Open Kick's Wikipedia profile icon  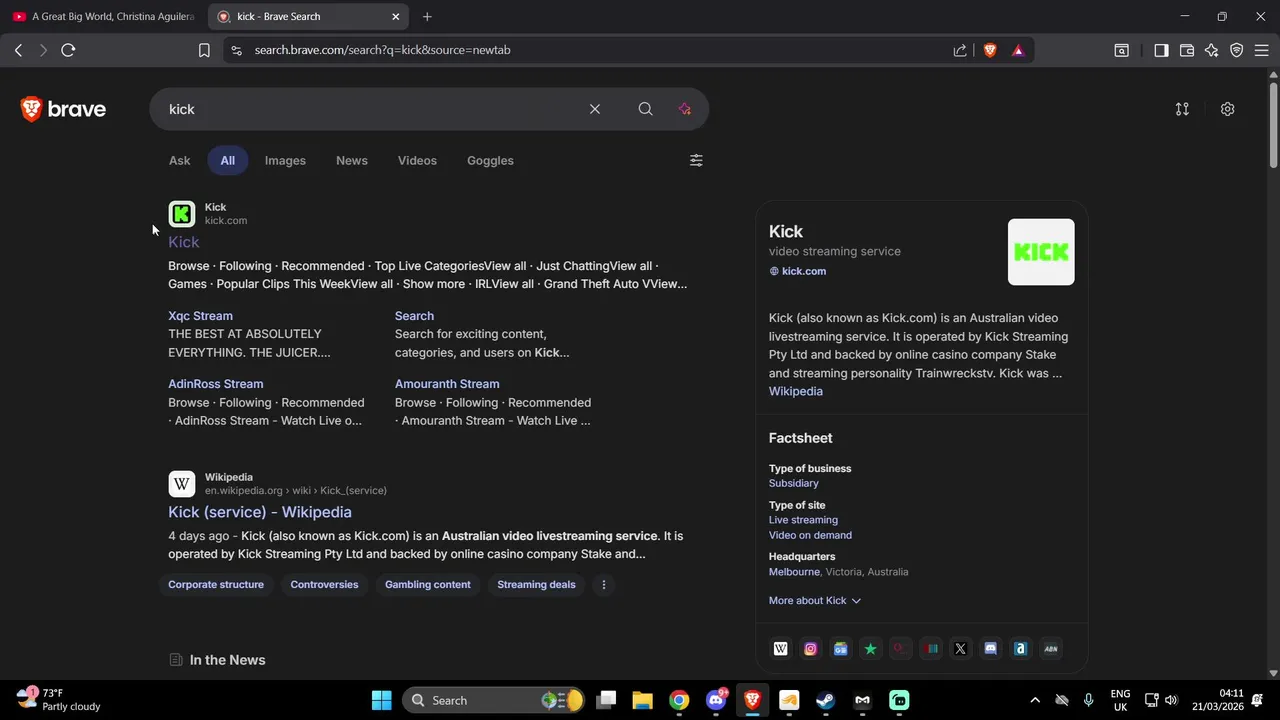point(781,649)
